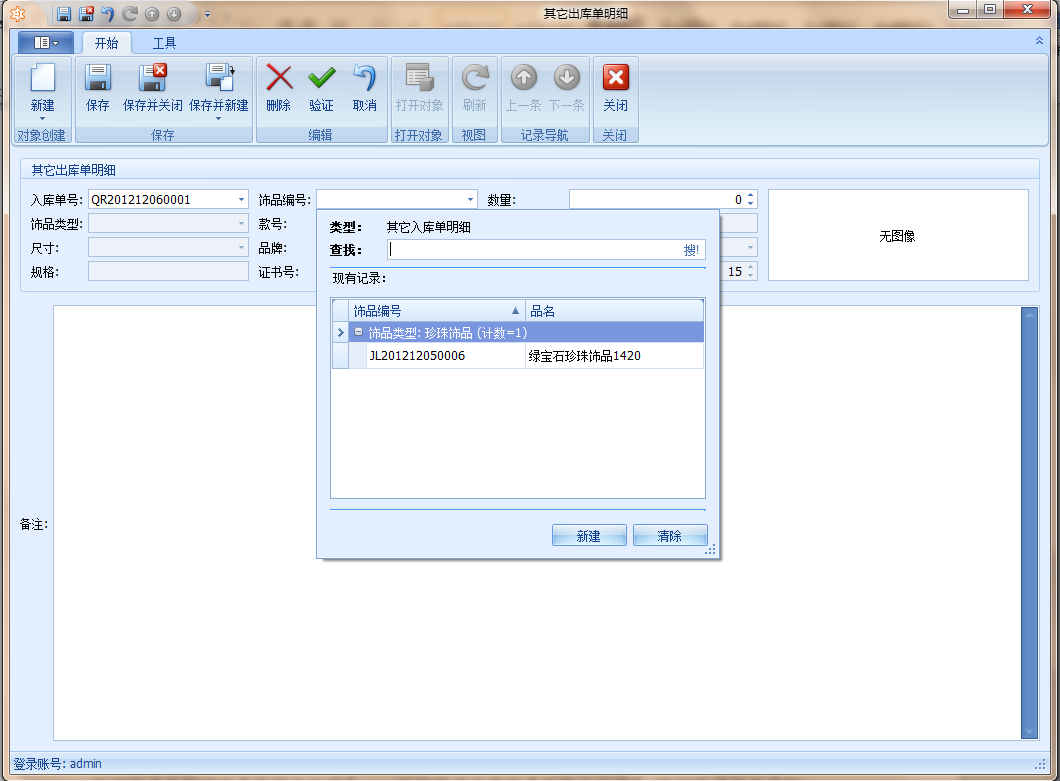Click the green 验证 (Validate) checkmark icon
This screenshot has width=1060, height=781.
coord(322,78)
